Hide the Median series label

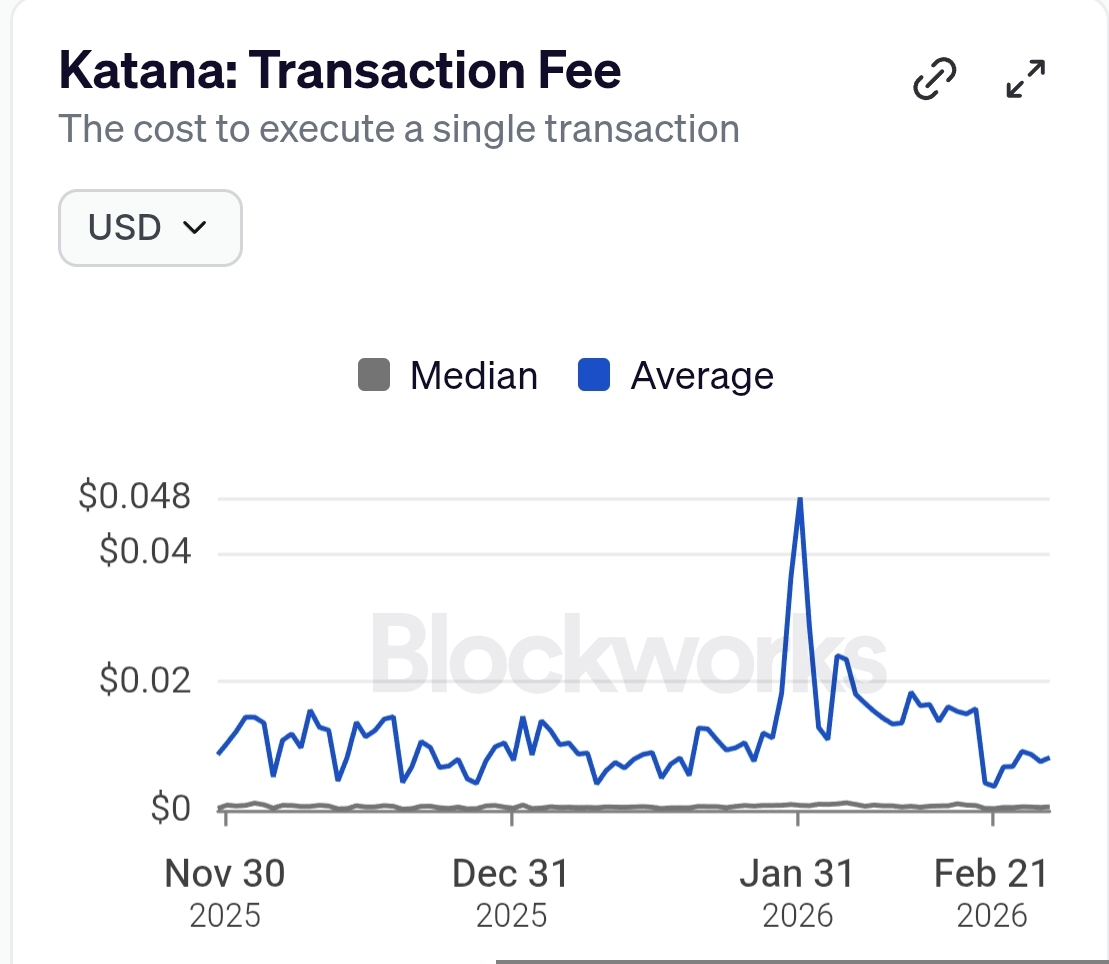pos(473,376)
